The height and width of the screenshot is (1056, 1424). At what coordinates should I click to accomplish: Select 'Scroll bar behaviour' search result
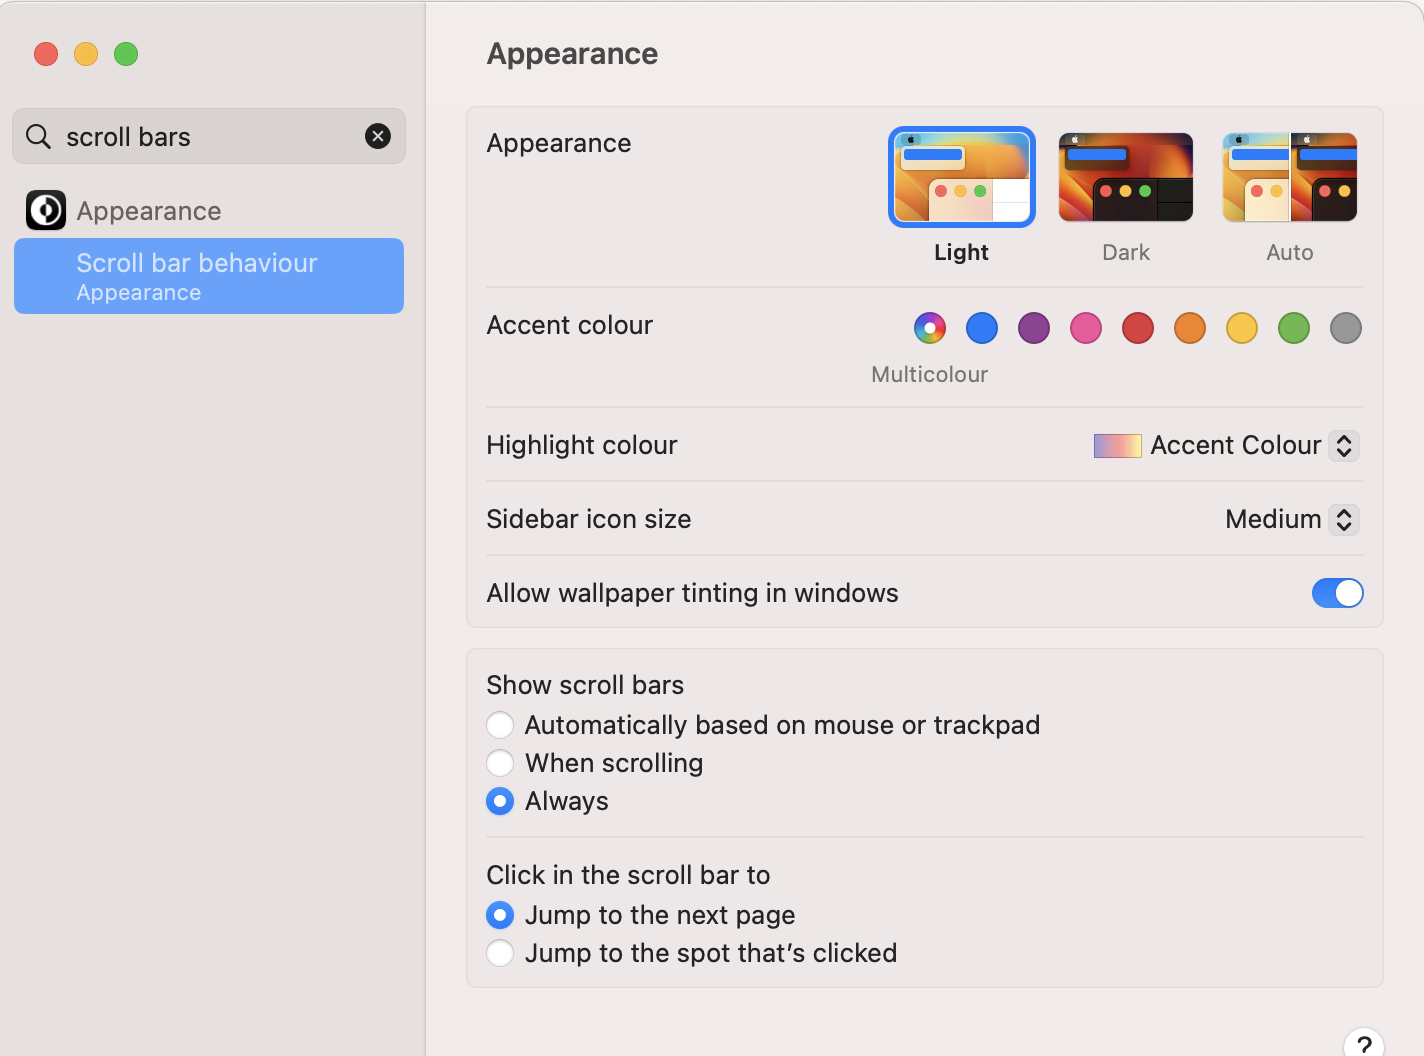pyautogui.click(x=208, y=276)
